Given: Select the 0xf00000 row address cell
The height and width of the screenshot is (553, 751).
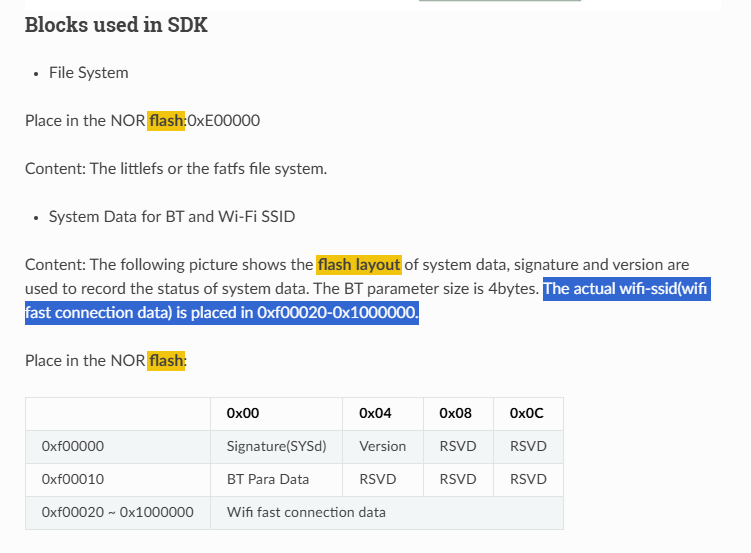Looking at the screenshot, I should (118, 446).
